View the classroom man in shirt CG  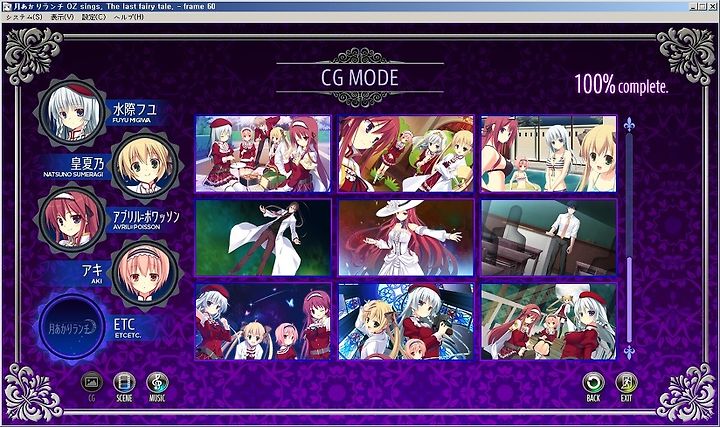(549, 237)
